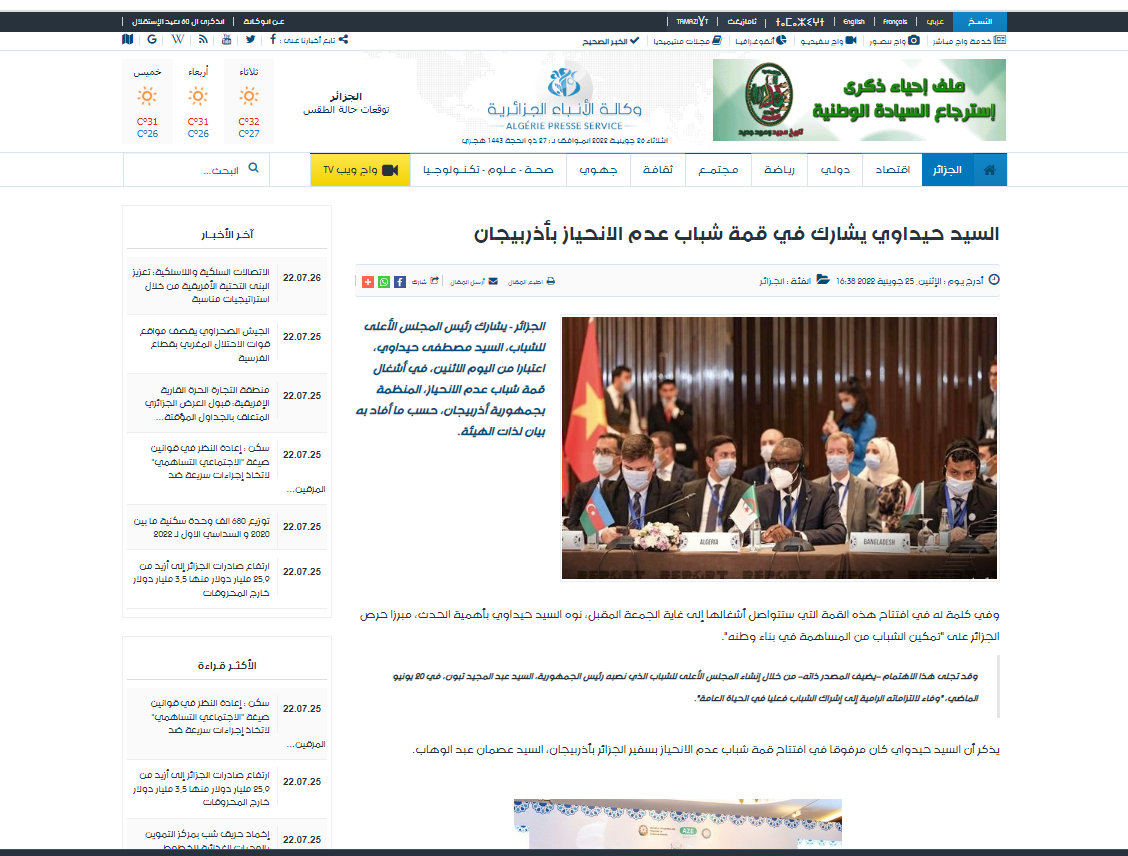The width and height of the screenshot is (1128, 856).
Task: Click the red plus share icon
Action: (368, 282)
